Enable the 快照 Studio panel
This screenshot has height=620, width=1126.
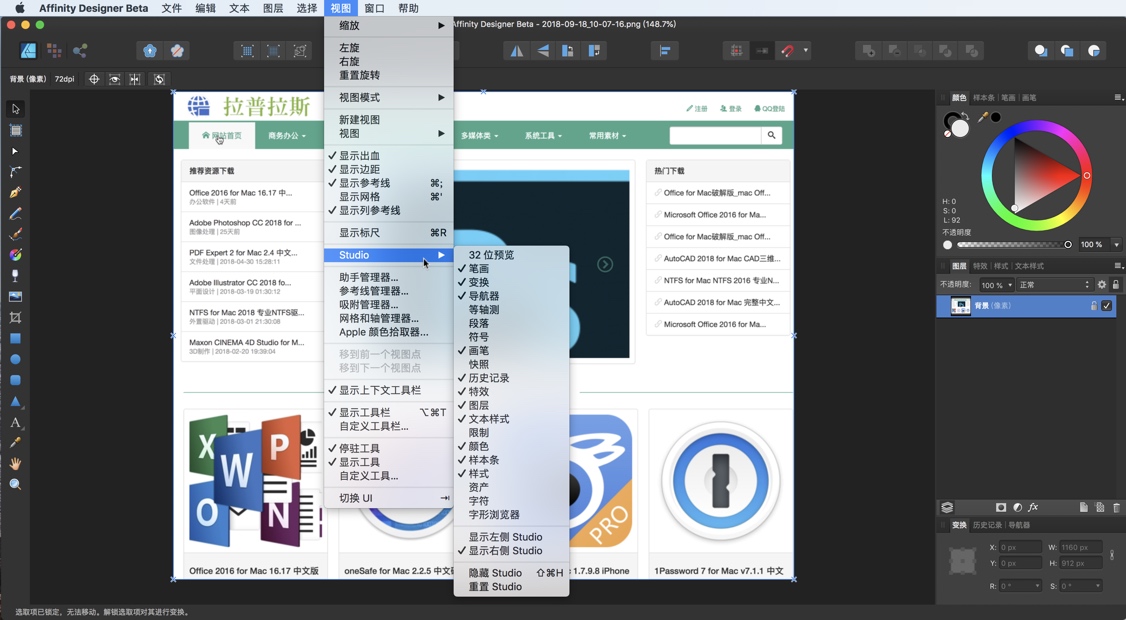pos(511,364)
